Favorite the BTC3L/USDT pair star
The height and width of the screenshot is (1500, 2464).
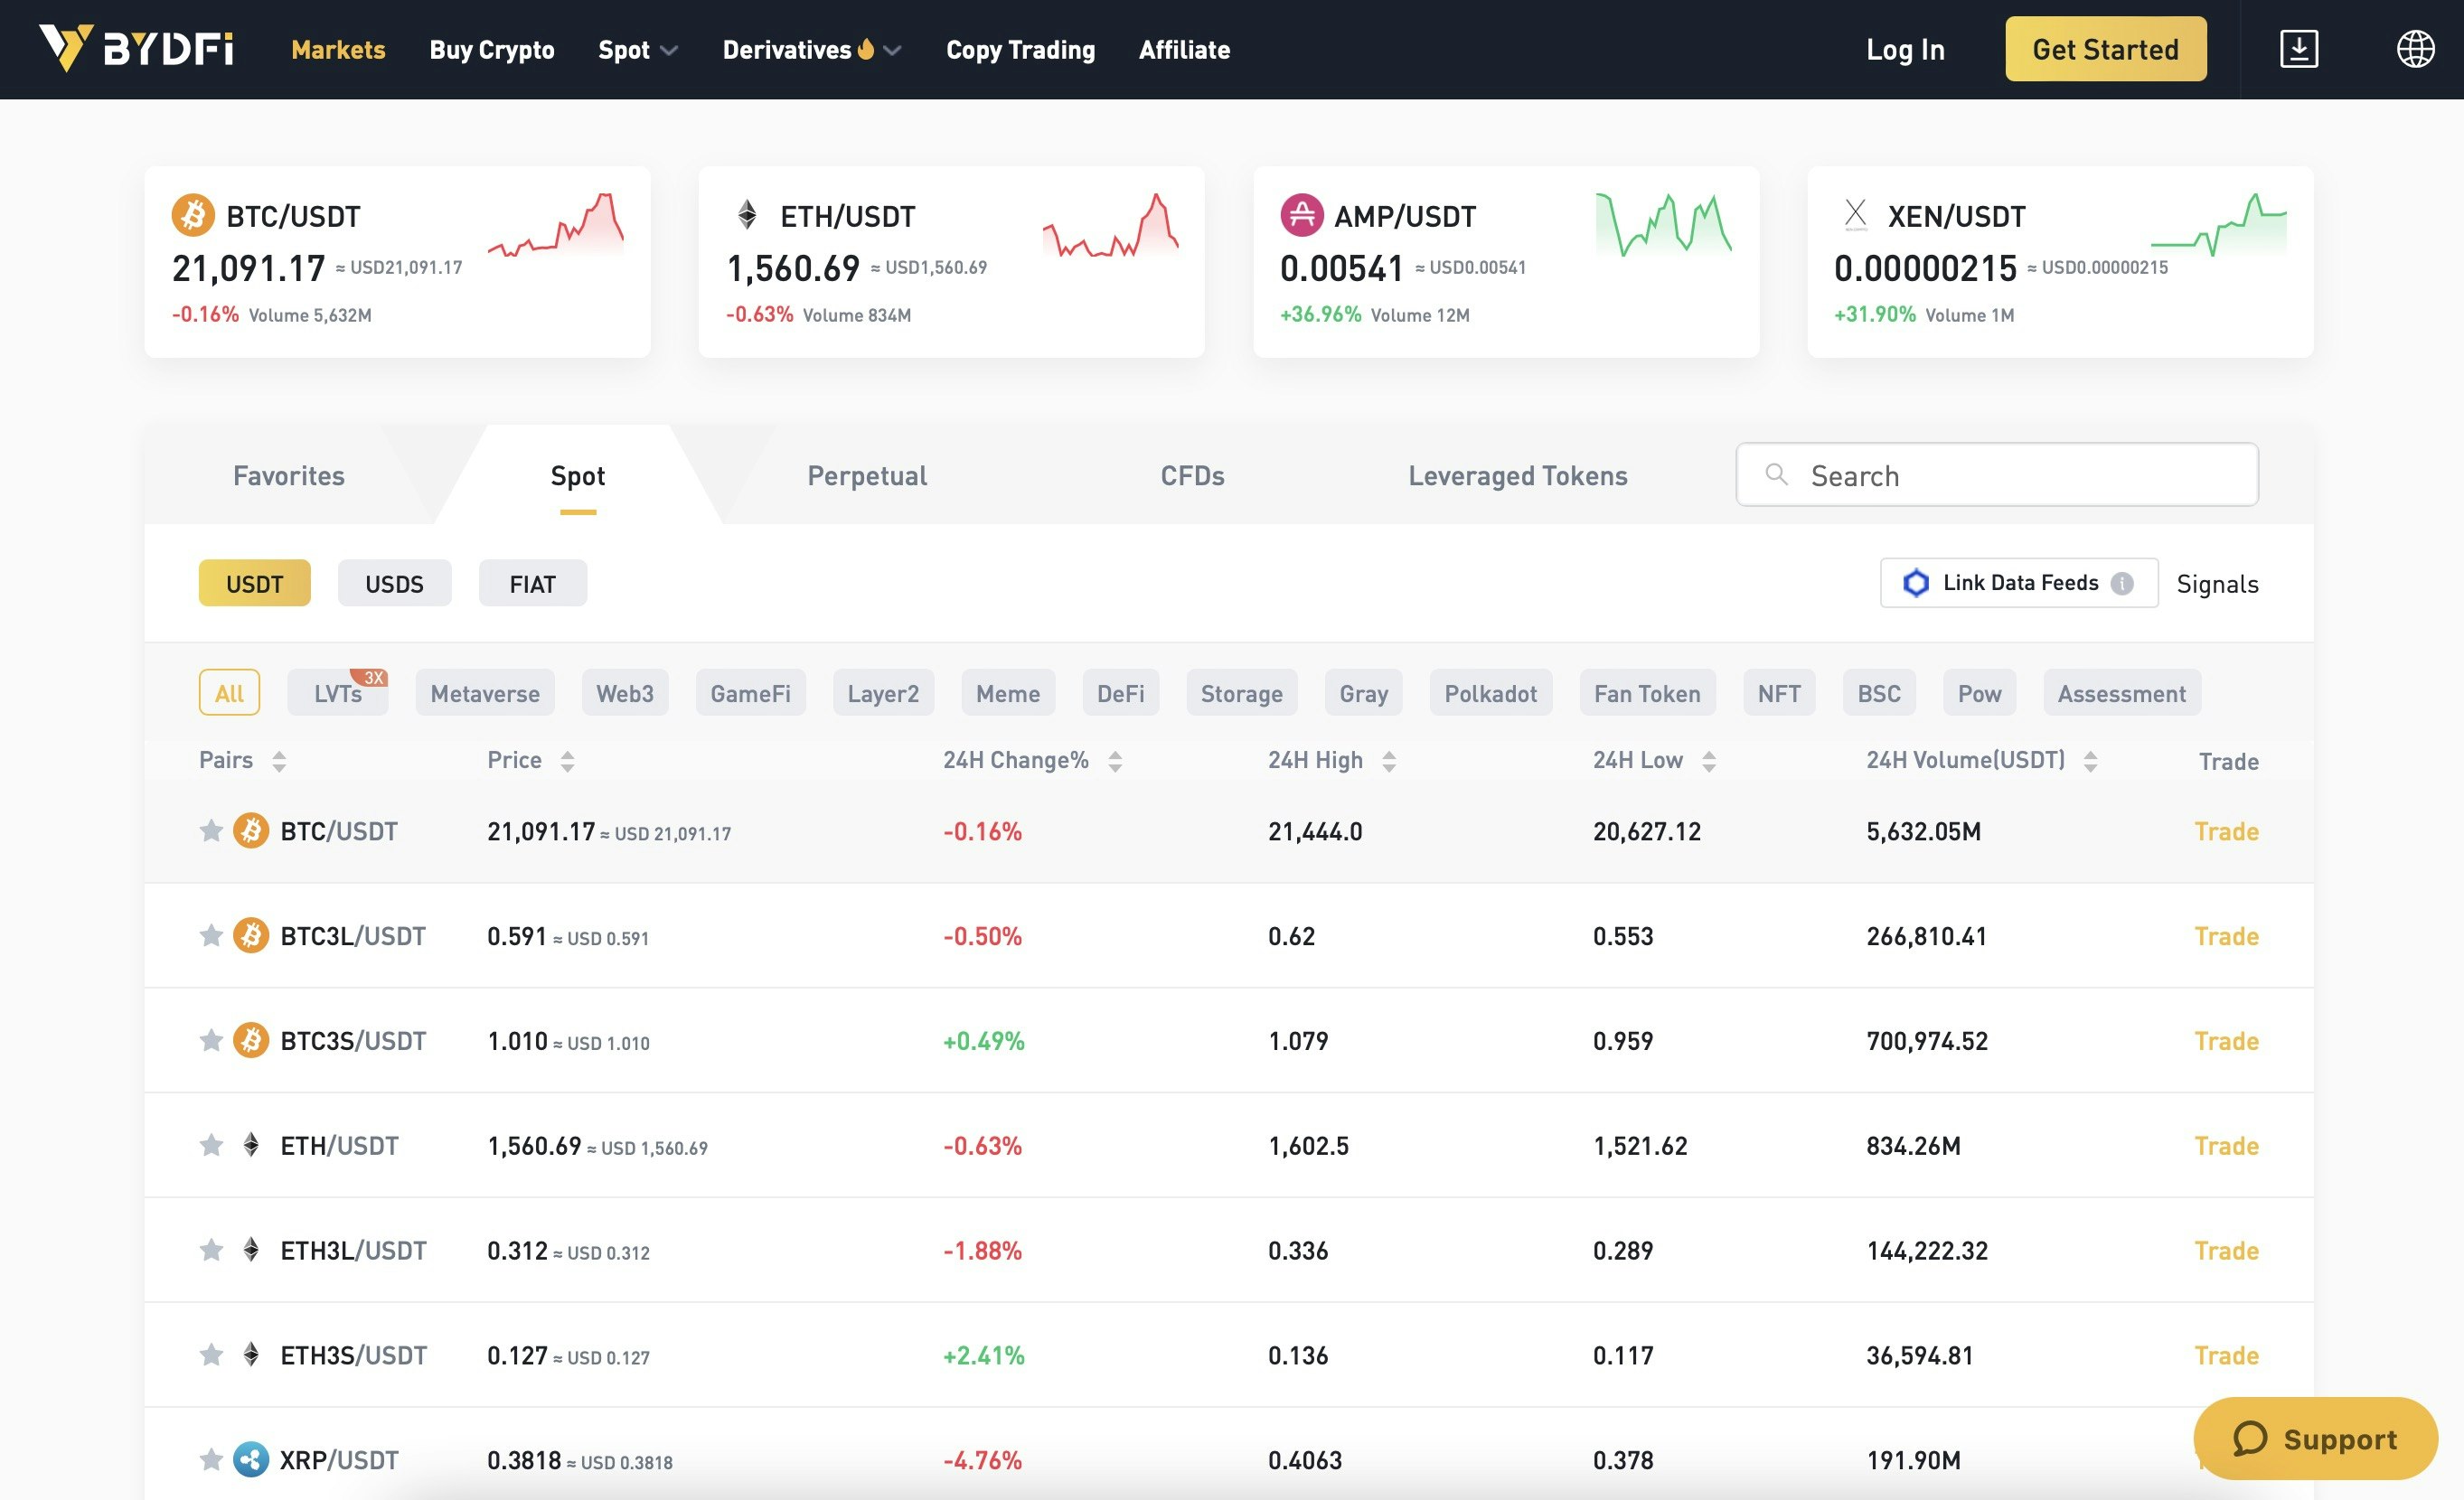[211, 935]
